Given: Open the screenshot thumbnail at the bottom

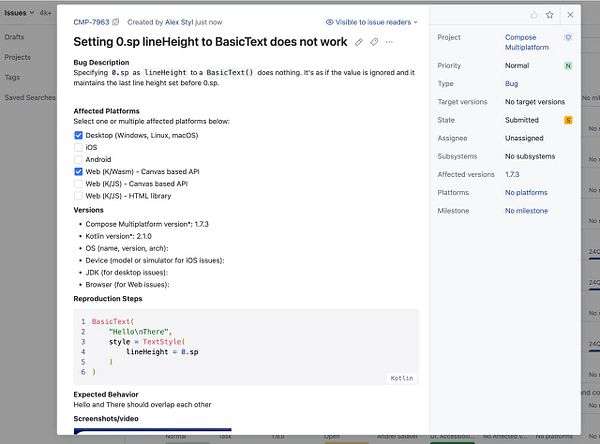Looking at the screenshot, I should 153,431.
